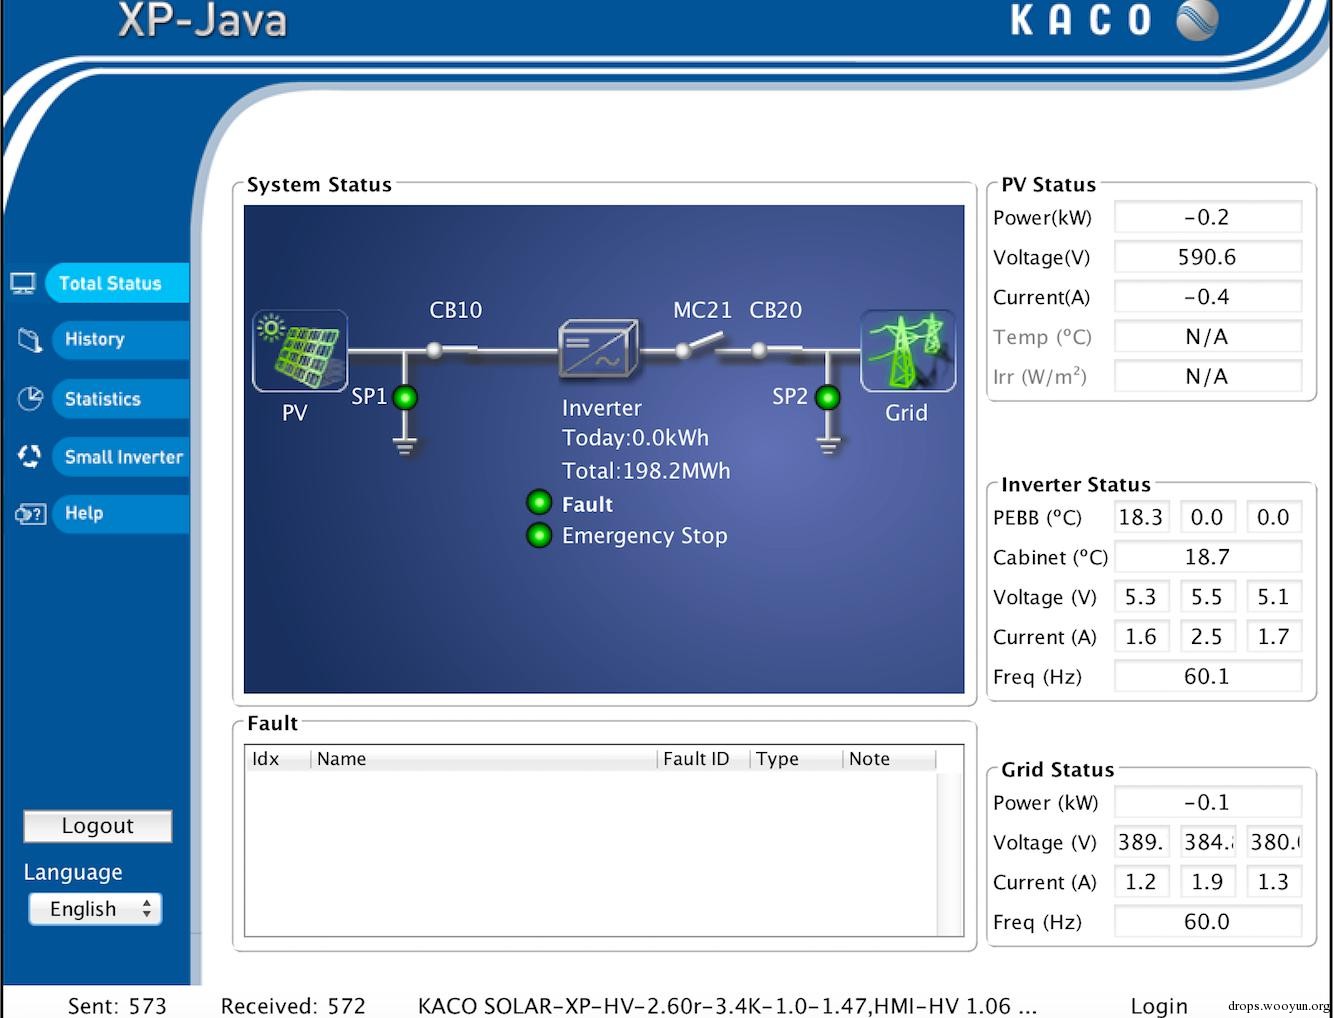Click the Small Inverter recycle icon
This screenshot has width=1334, height=1018.
point(29,457)
